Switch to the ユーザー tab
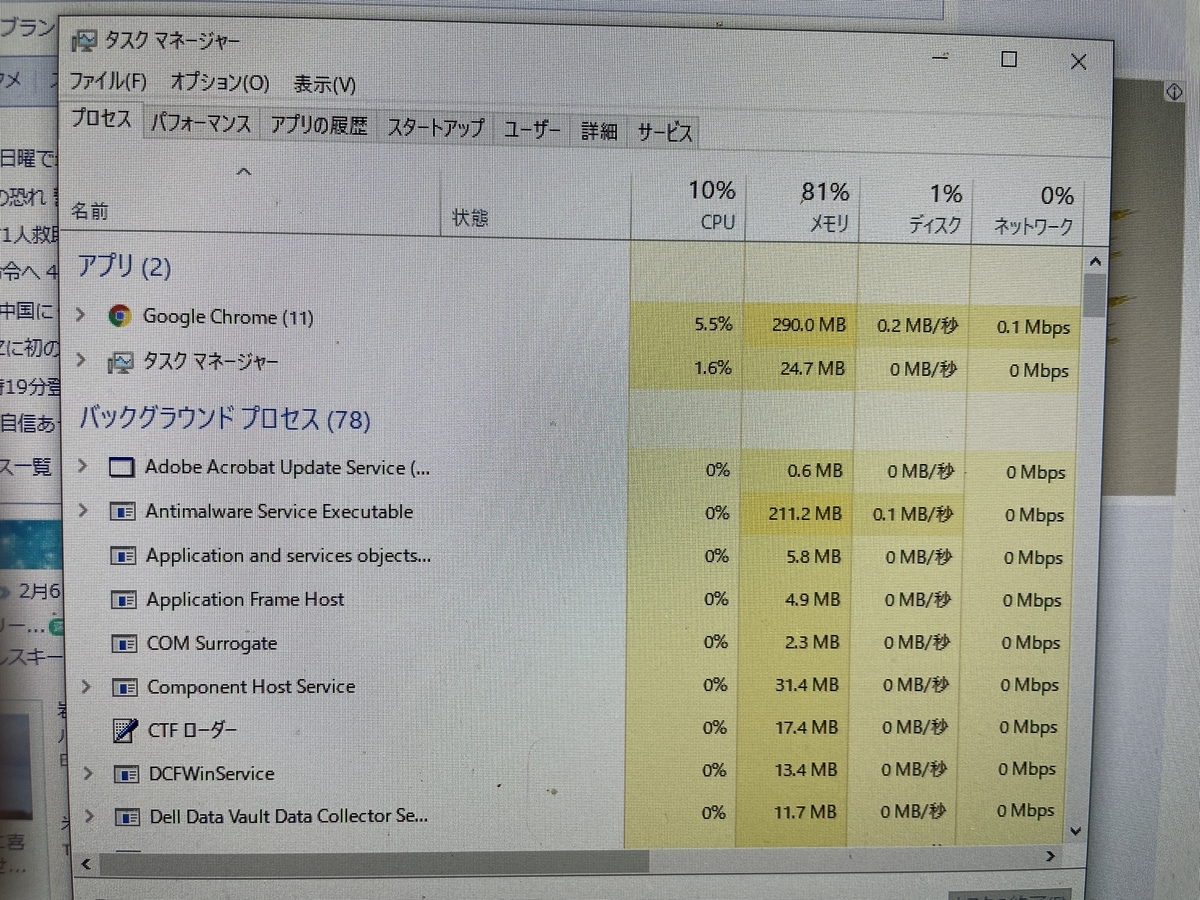 click(x=532, y=130)
